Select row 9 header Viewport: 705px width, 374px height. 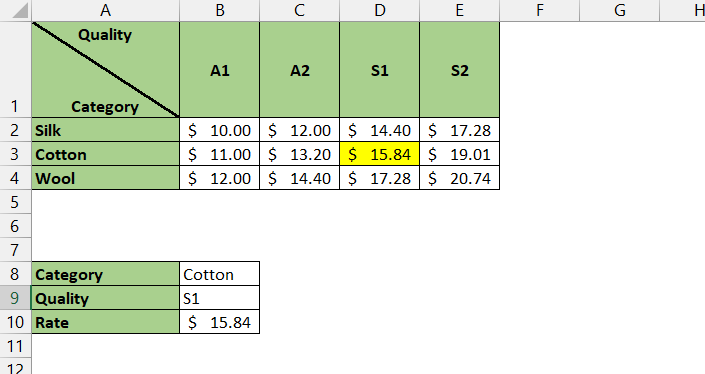(16, 298)
